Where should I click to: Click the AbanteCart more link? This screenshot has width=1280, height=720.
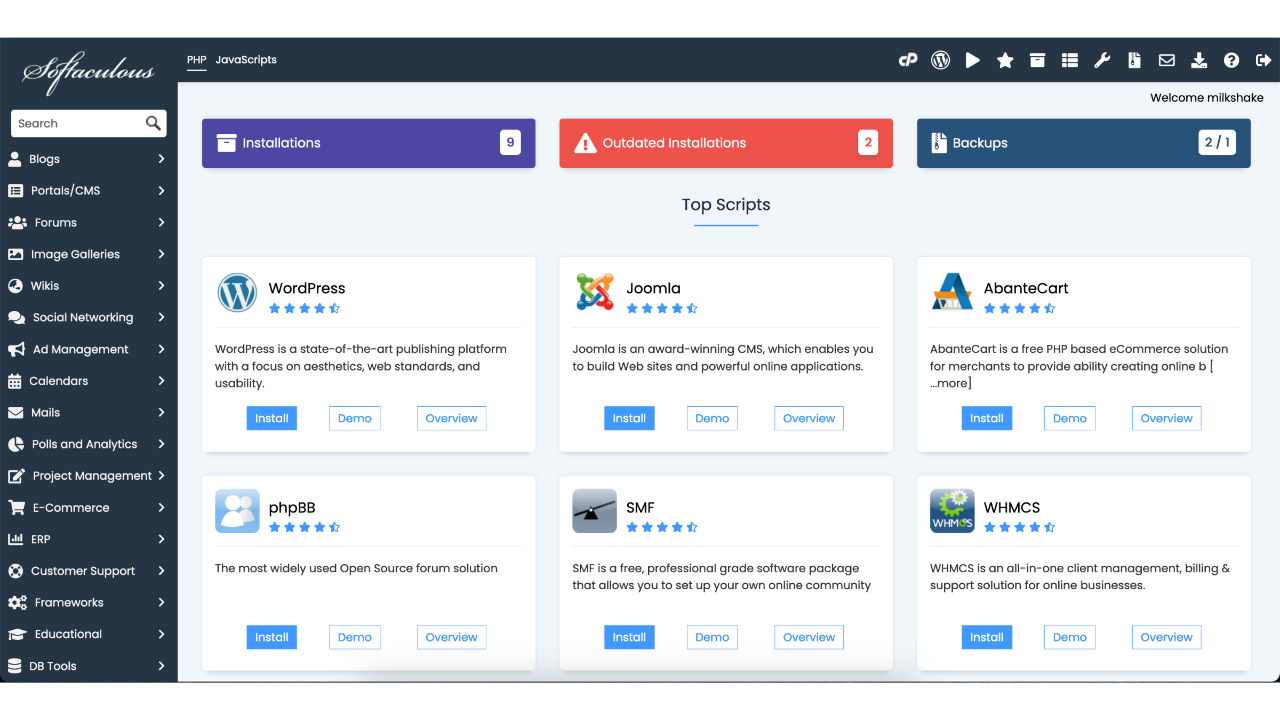pyautogui.click(x=951, y=383)
